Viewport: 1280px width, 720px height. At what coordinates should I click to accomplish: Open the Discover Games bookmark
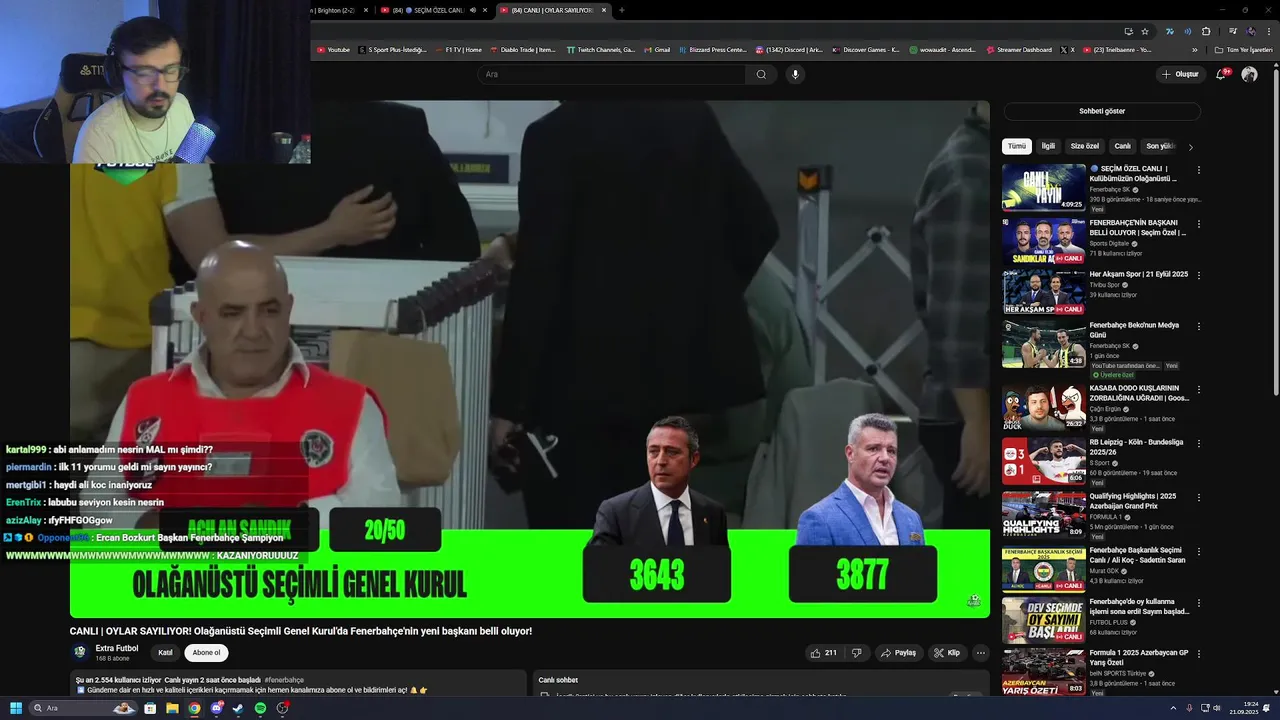click(865, 49)
